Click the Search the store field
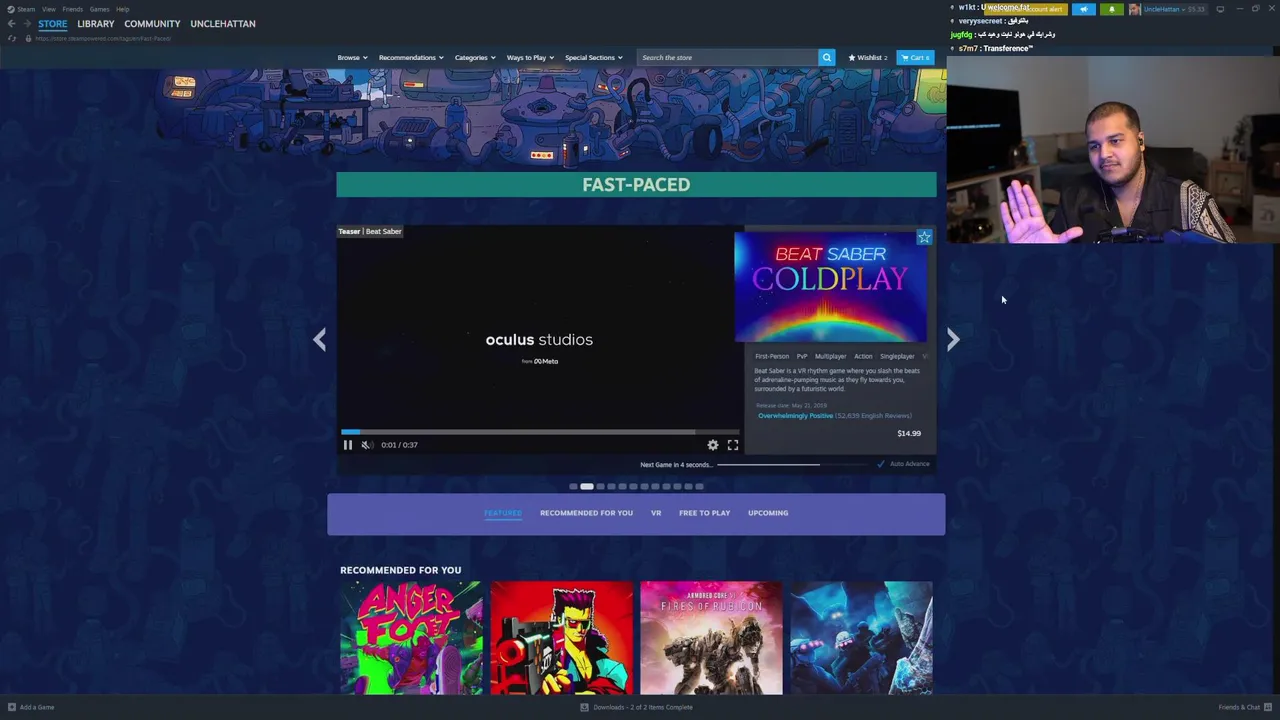This screenshot has height=720, width=1280. tap(727, 57)
